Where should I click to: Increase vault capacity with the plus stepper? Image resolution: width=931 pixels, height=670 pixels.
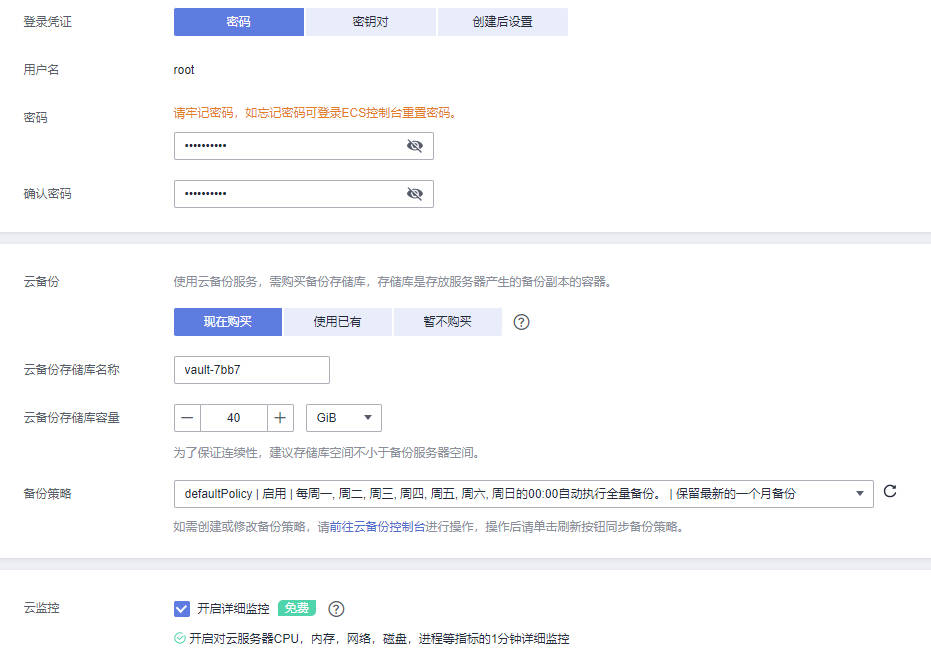click(278, 417)
